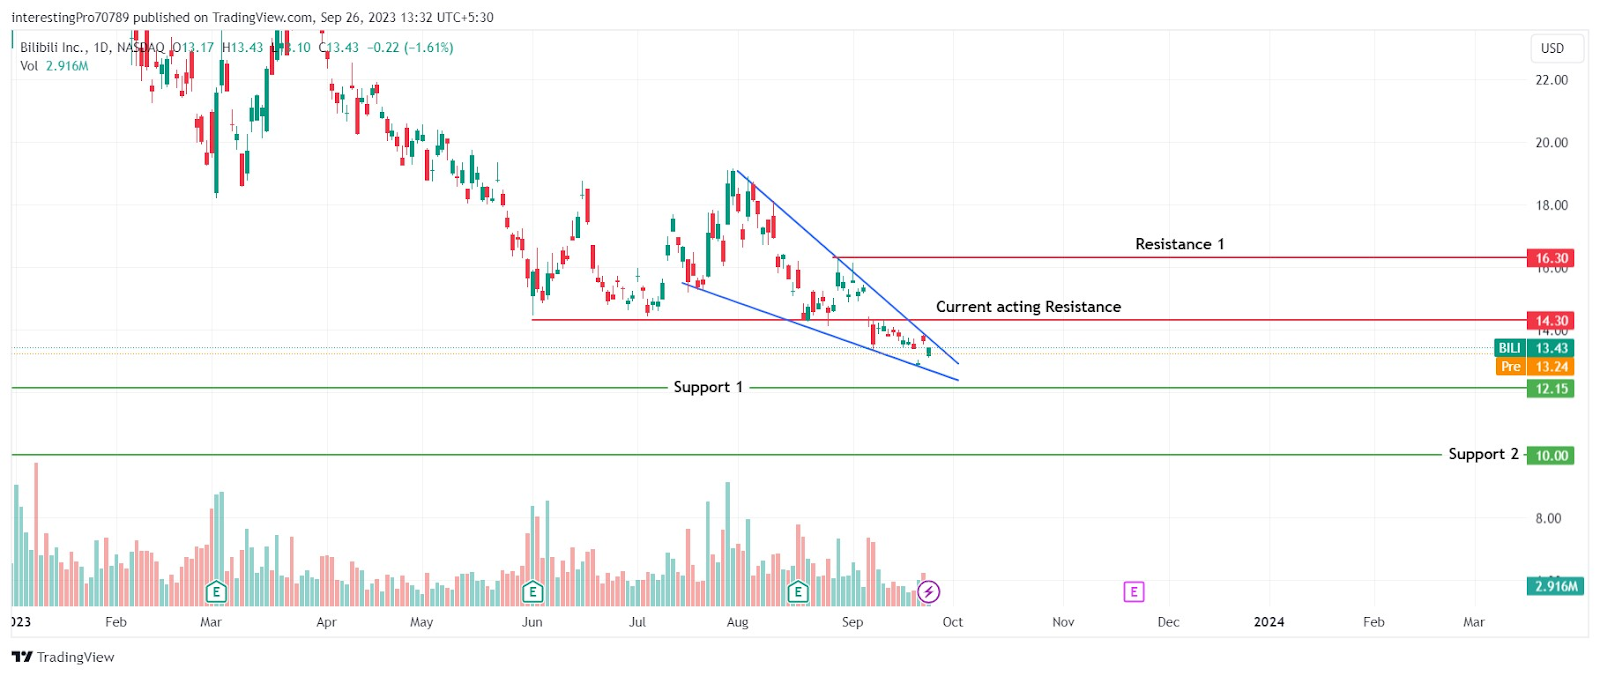Click the upcoming November earnings E marker
Image resolution: width=1600 pixels, height=676 pixels.
(x=1134, y=592)
